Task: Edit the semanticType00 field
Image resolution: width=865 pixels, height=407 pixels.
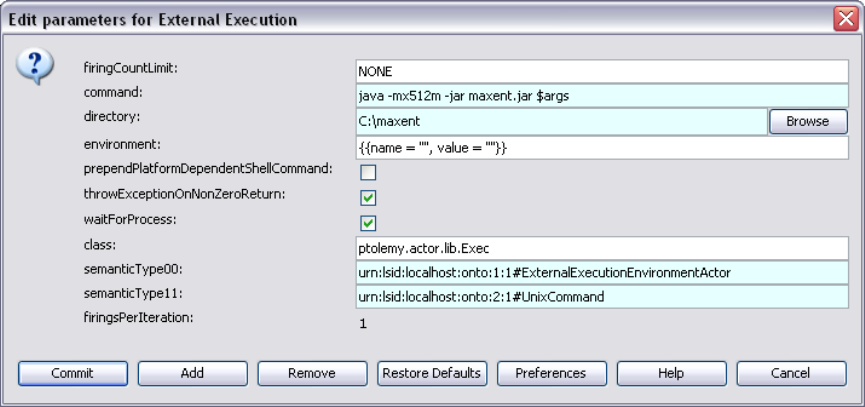Action: coord(601,272)
